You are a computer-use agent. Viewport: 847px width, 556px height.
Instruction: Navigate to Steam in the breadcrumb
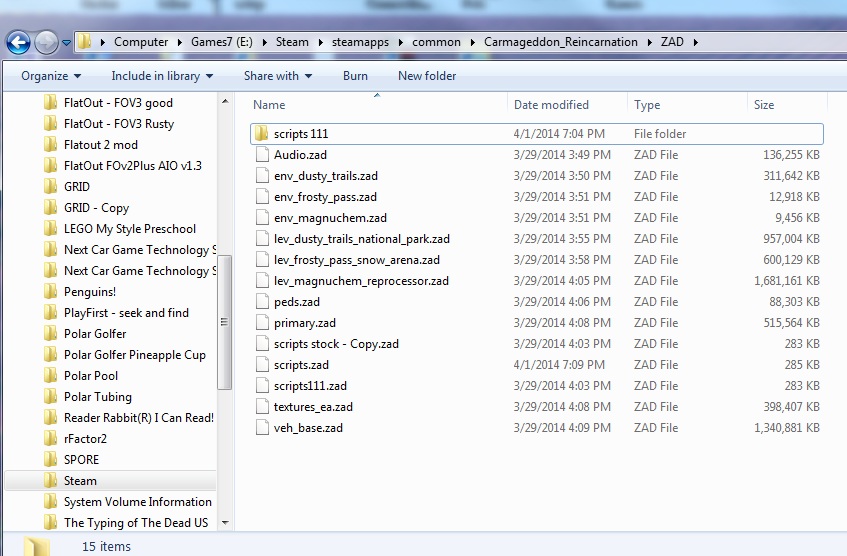pos(292,42)
